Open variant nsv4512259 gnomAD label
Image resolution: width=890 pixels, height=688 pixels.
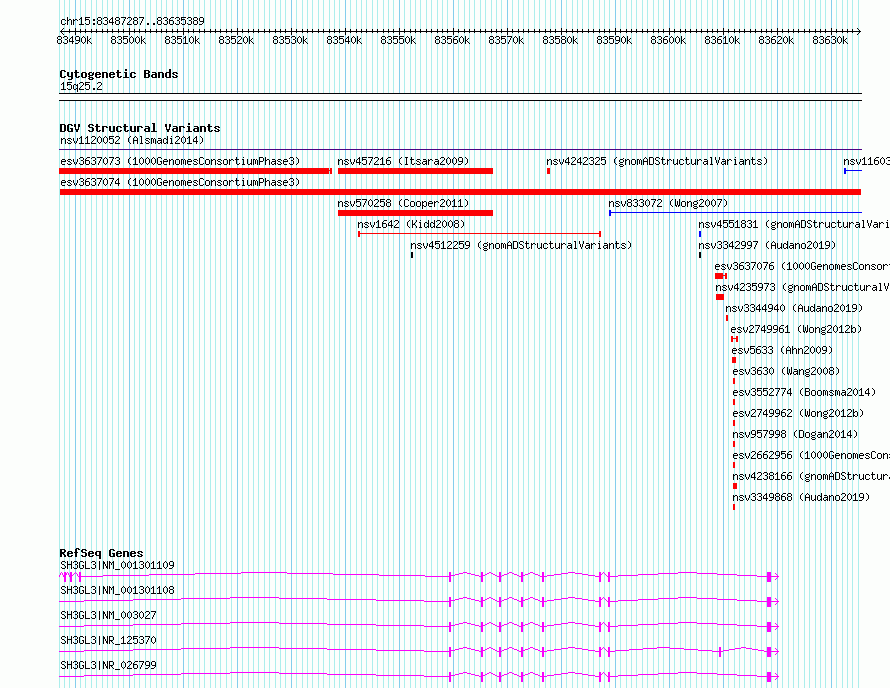(521, 245)
